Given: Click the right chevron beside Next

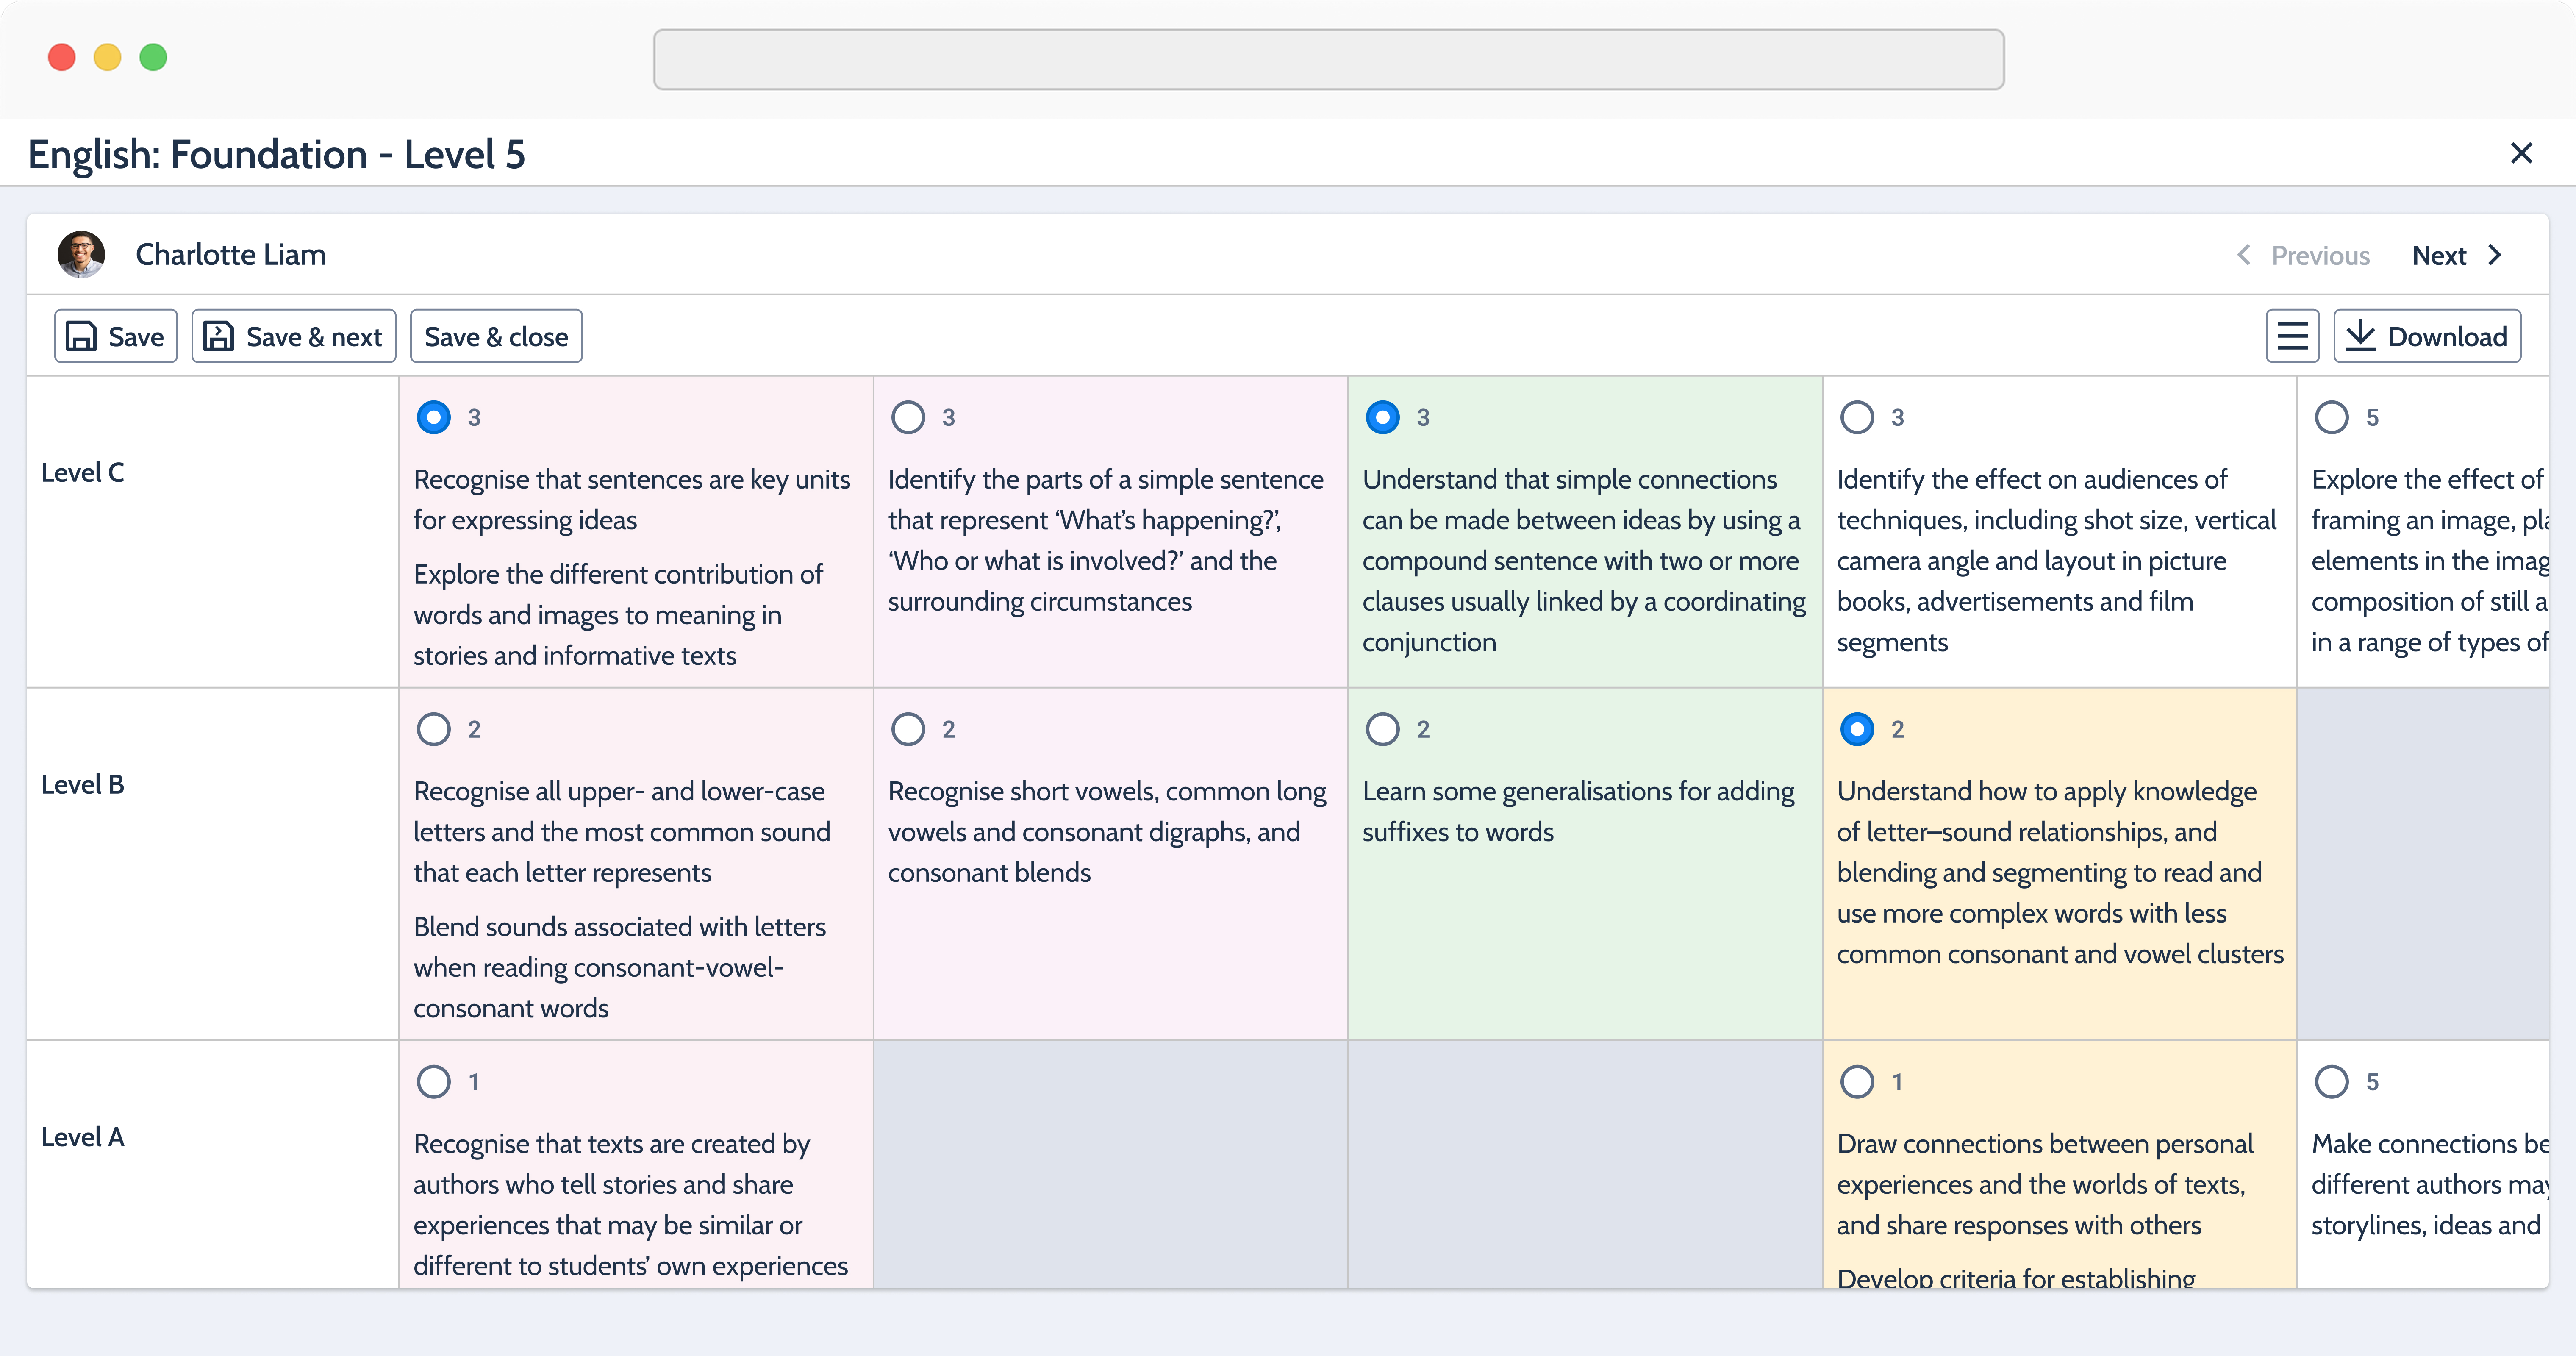Looking at the screenshot, I should point(2494,255).
